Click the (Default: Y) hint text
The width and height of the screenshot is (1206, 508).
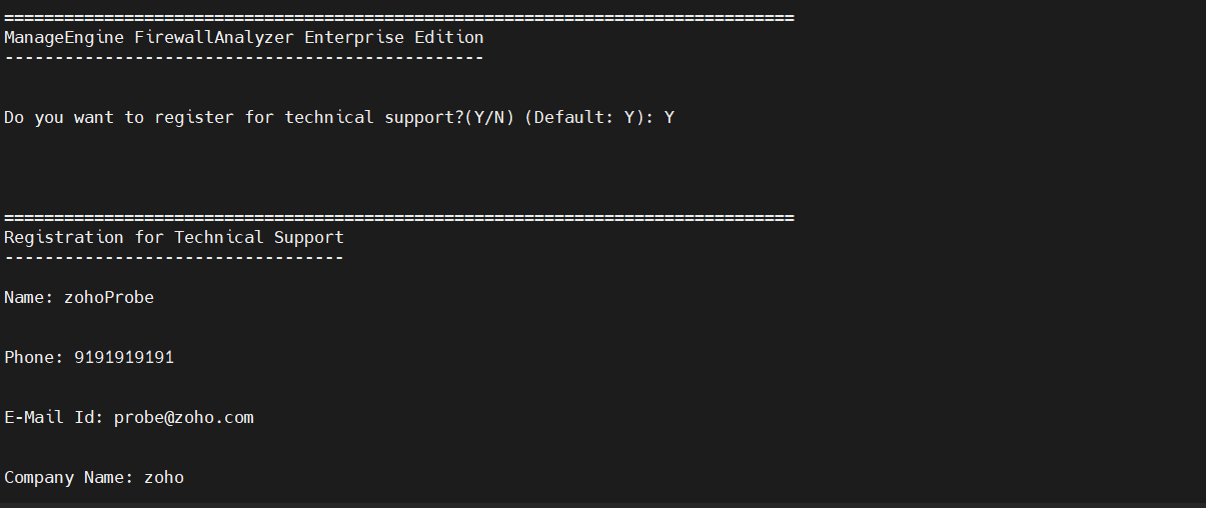click(584, 118)
